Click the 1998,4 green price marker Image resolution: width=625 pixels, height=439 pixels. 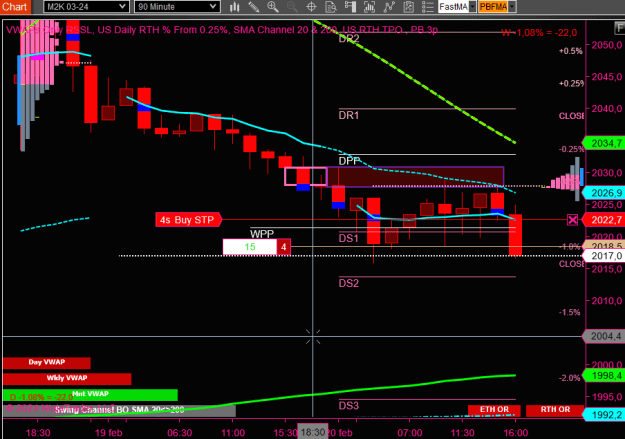(x=603, y=376)
